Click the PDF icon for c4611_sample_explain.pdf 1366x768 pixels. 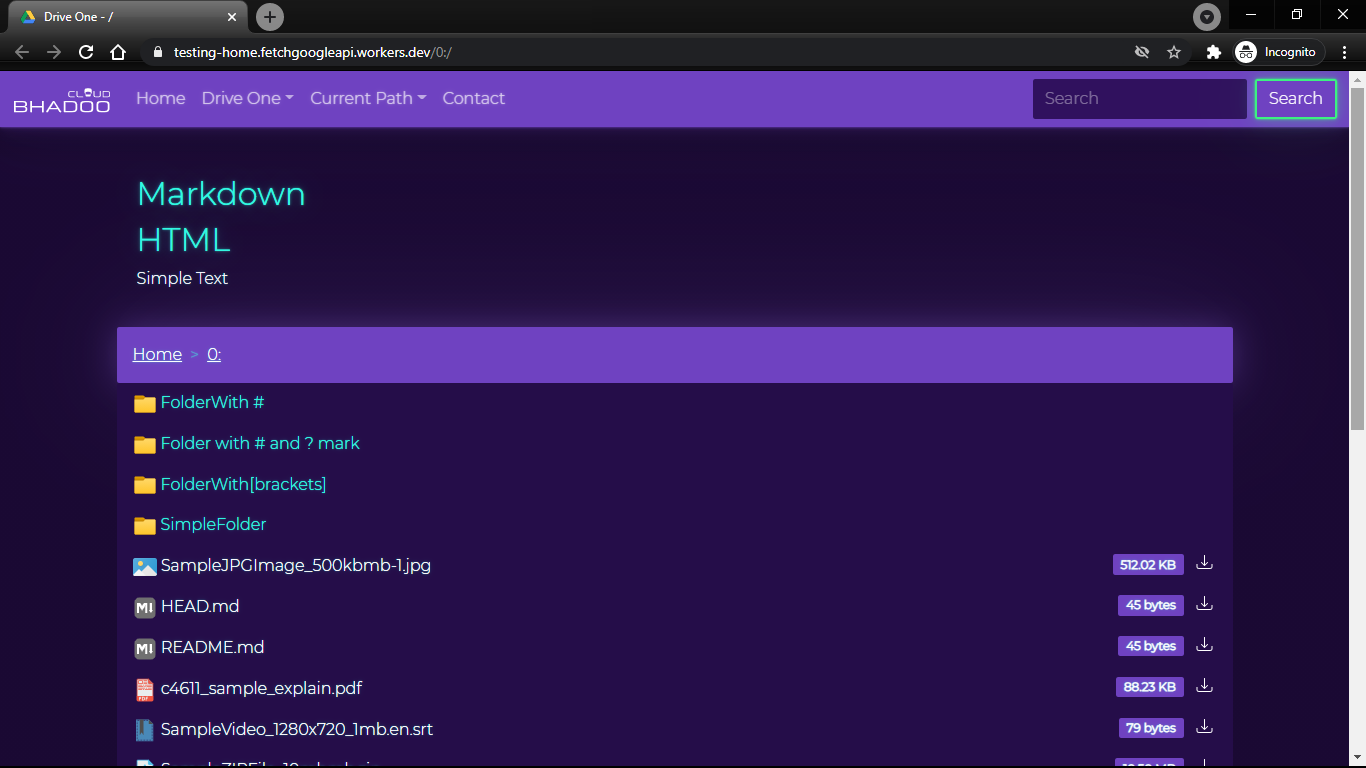pyautogui.click(x=145, y=689)
